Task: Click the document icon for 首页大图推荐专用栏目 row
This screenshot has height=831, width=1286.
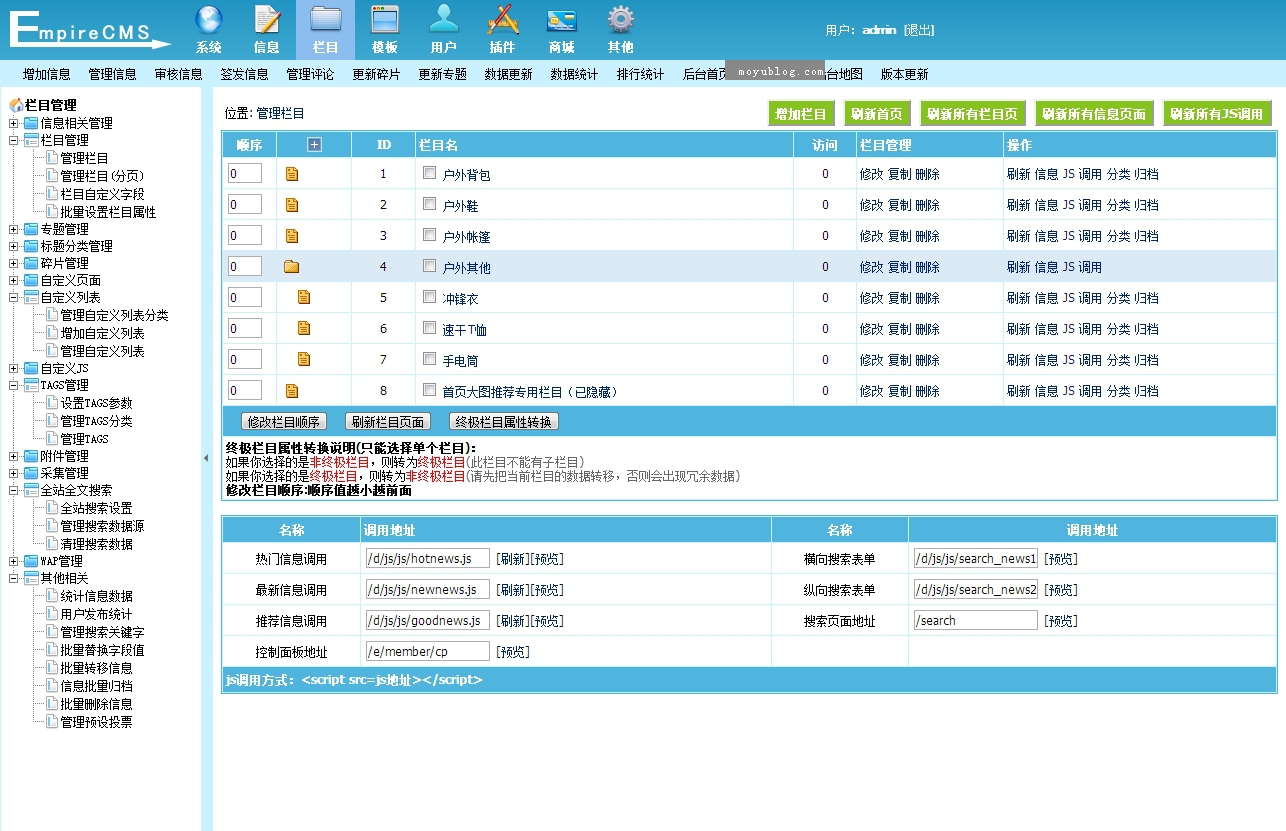Action: (292, 390)
